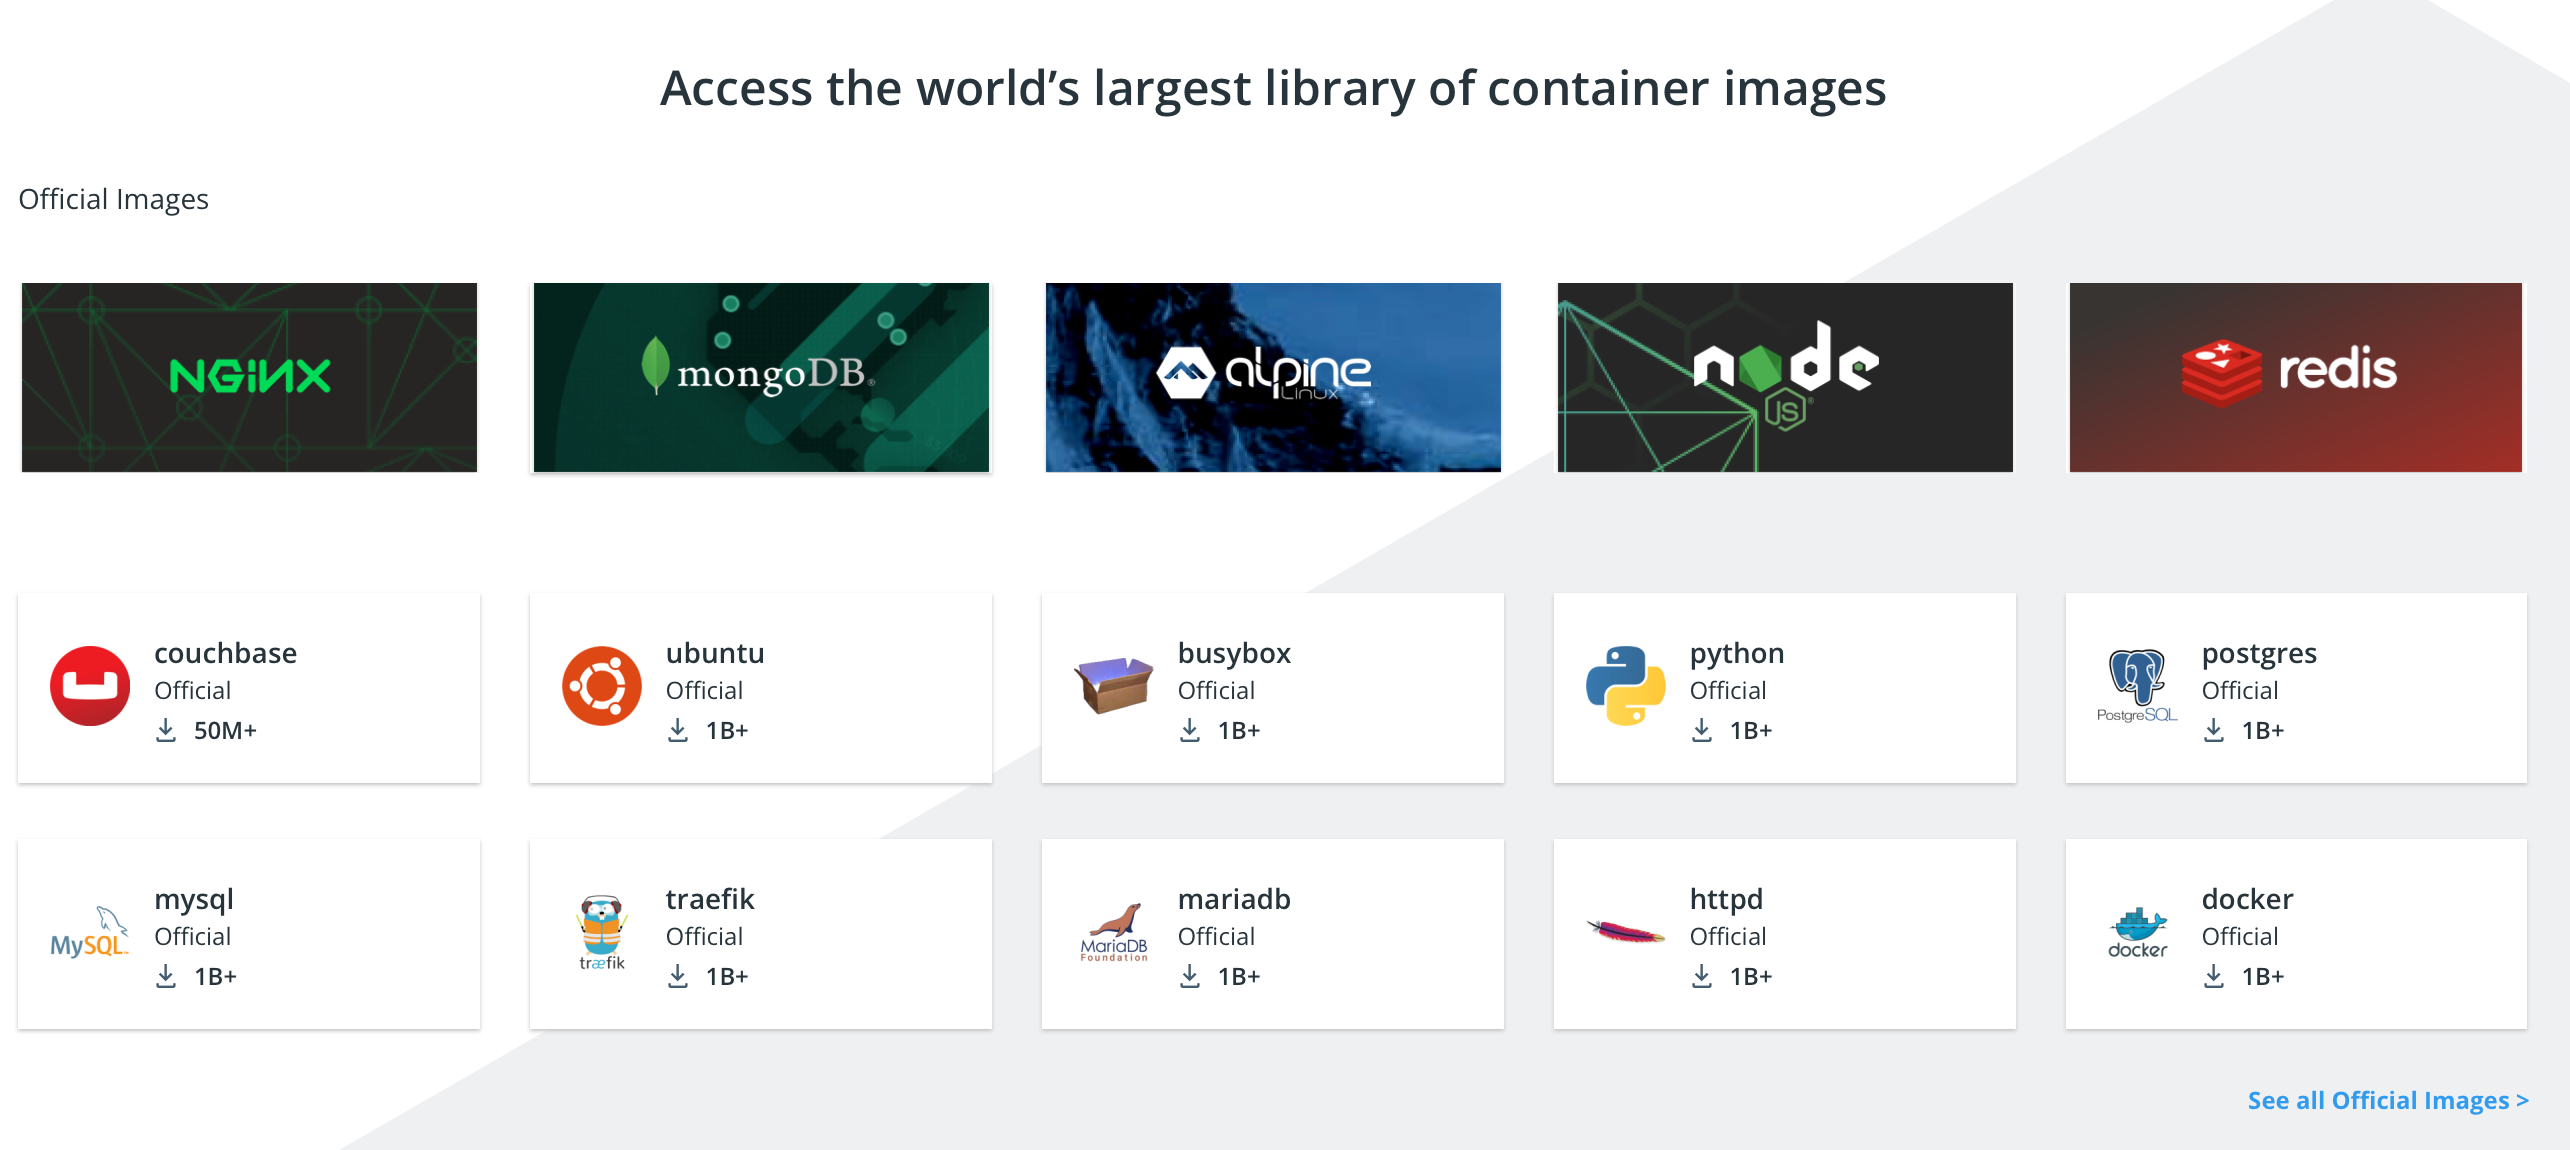Screen dimensions: 2570x1150
Task: Open the mariadb image title
Action: (1234, 899)
